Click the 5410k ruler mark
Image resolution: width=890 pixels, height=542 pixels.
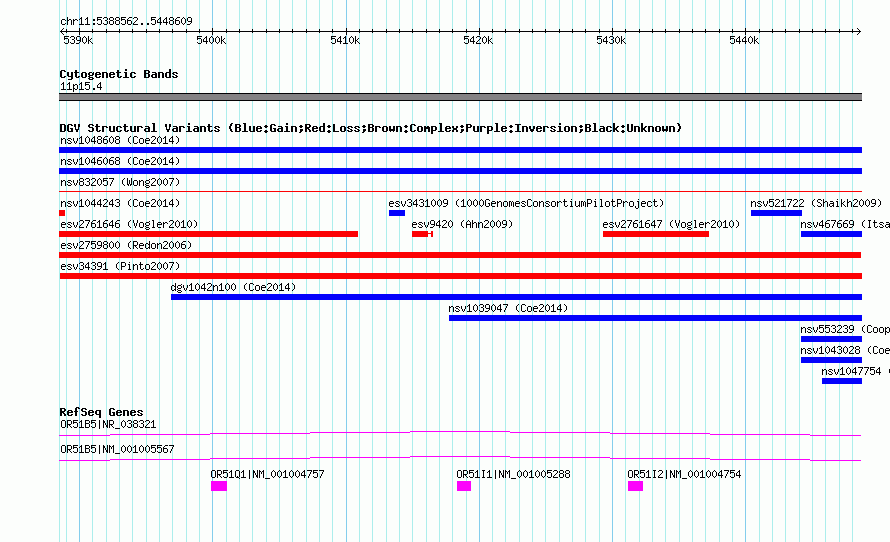coord(345,40)
